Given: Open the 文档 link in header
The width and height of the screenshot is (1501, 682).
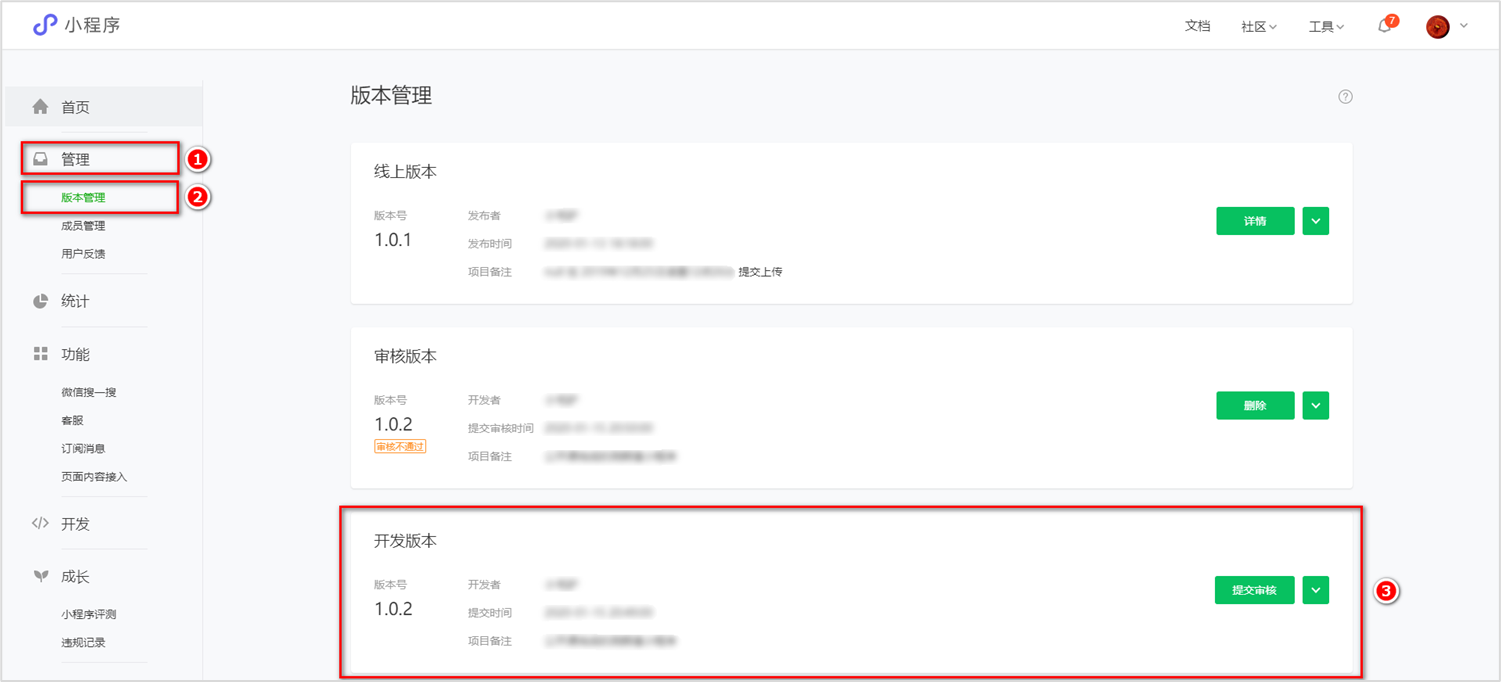Looking at the screenshot, I should click(1197, 26).
